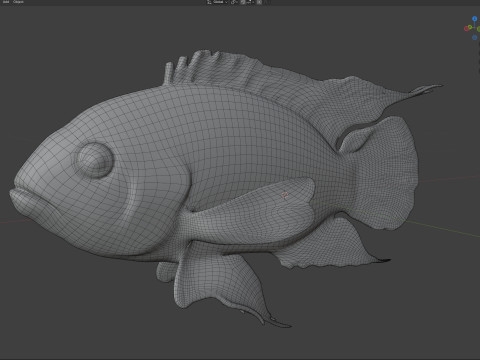Viewport: 480px width, 360px height.
Task: Toggle proportional editing icon in header
Action: (259, 2)
